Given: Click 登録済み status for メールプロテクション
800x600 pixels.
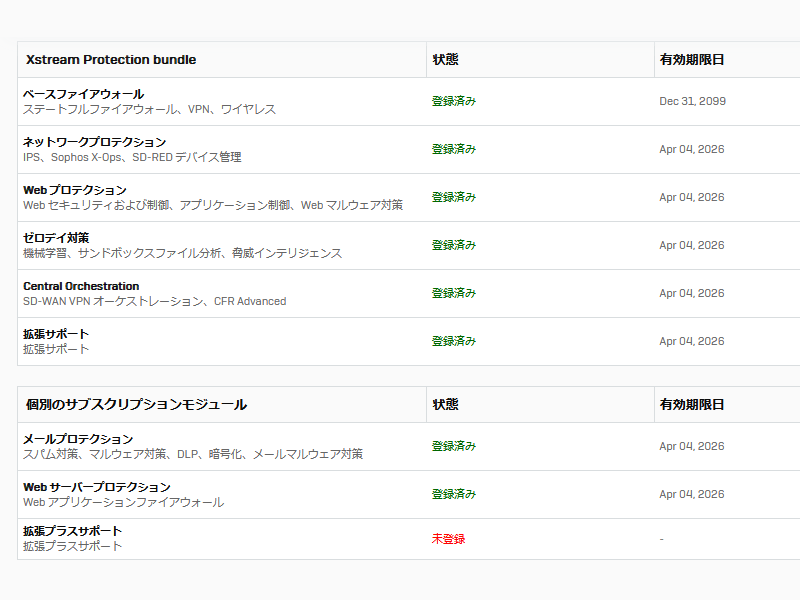Looking at the screenshot, I should (x=454, y=446).
